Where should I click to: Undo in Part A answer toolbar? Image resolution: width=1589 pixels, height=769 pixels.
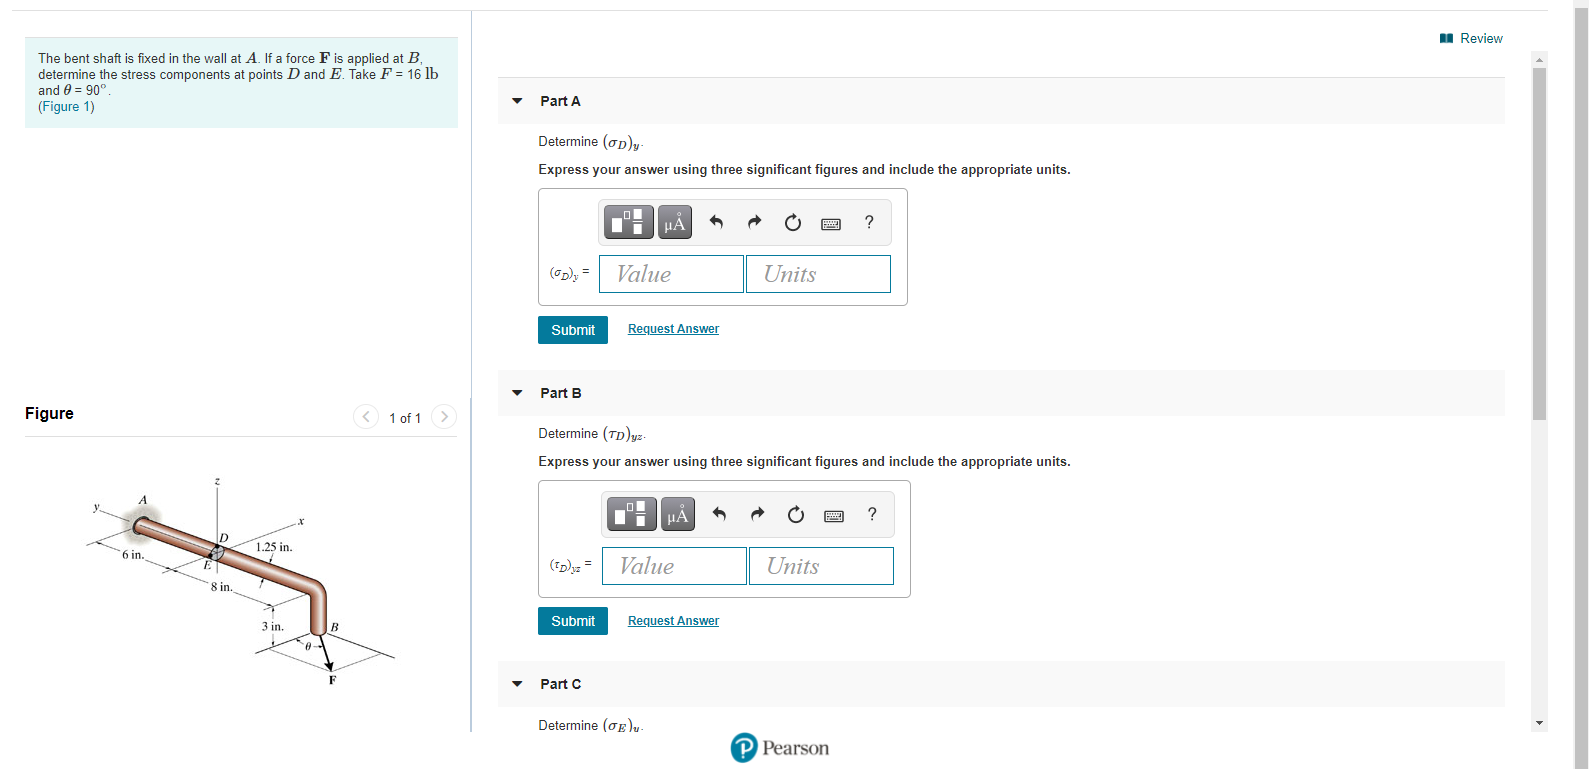(716, 222)
